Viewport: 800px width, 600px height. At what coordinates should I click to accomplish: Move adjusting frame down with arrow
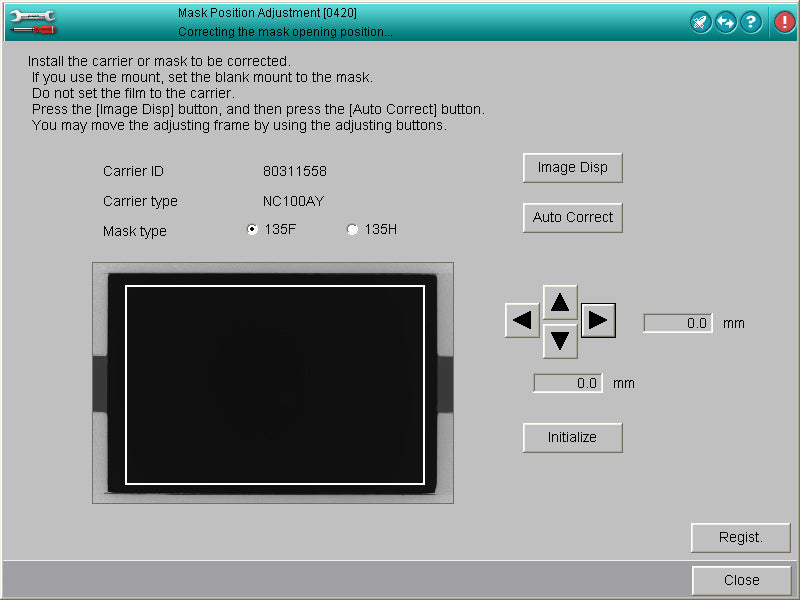click(x=560, y=341)
